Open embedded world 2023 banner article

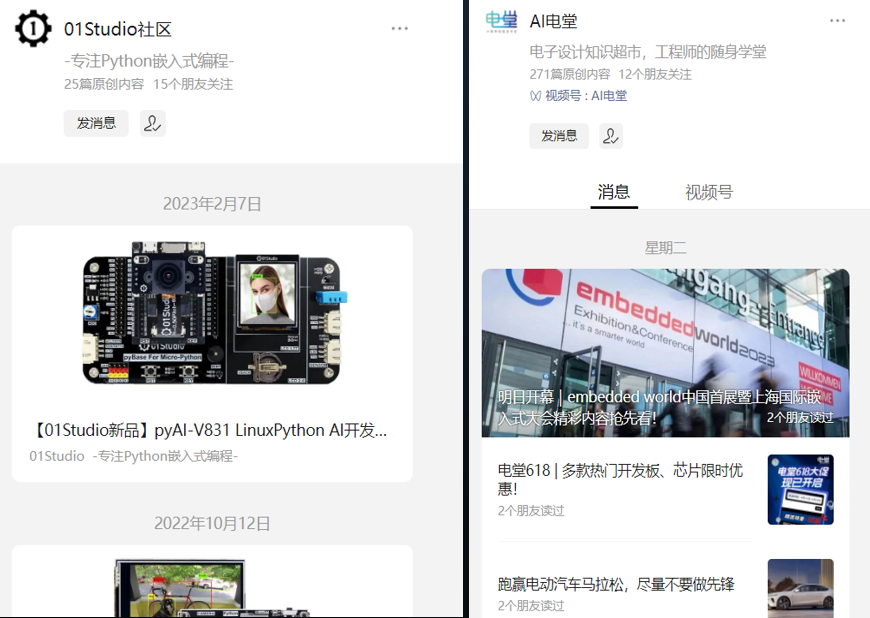coord(665,353)
